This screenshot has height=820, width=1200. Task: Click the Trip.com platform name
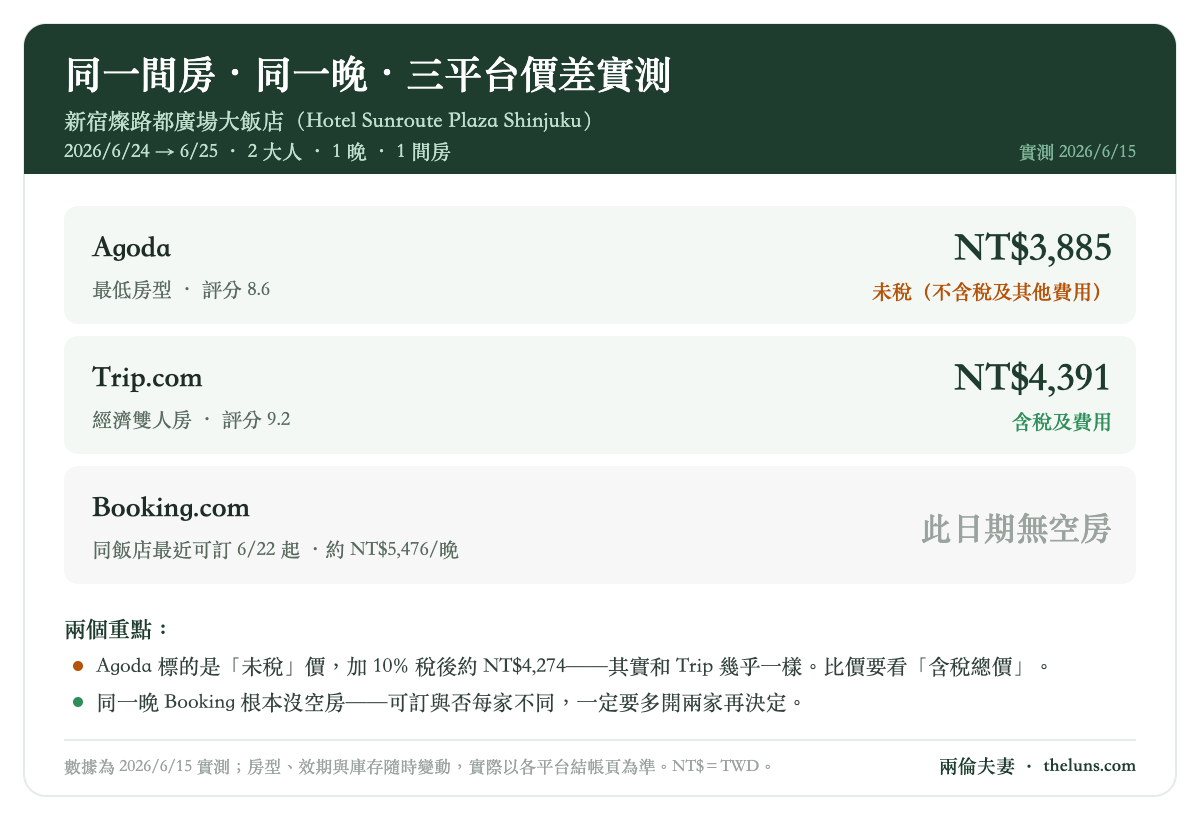(x=147, y=378)
